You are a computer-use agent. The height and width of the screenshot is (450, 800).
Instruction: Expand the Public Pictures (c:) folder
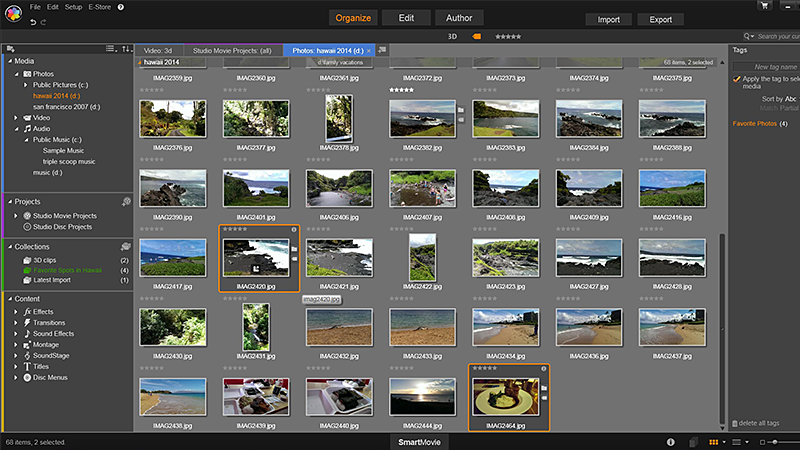(x=25, y=84)
